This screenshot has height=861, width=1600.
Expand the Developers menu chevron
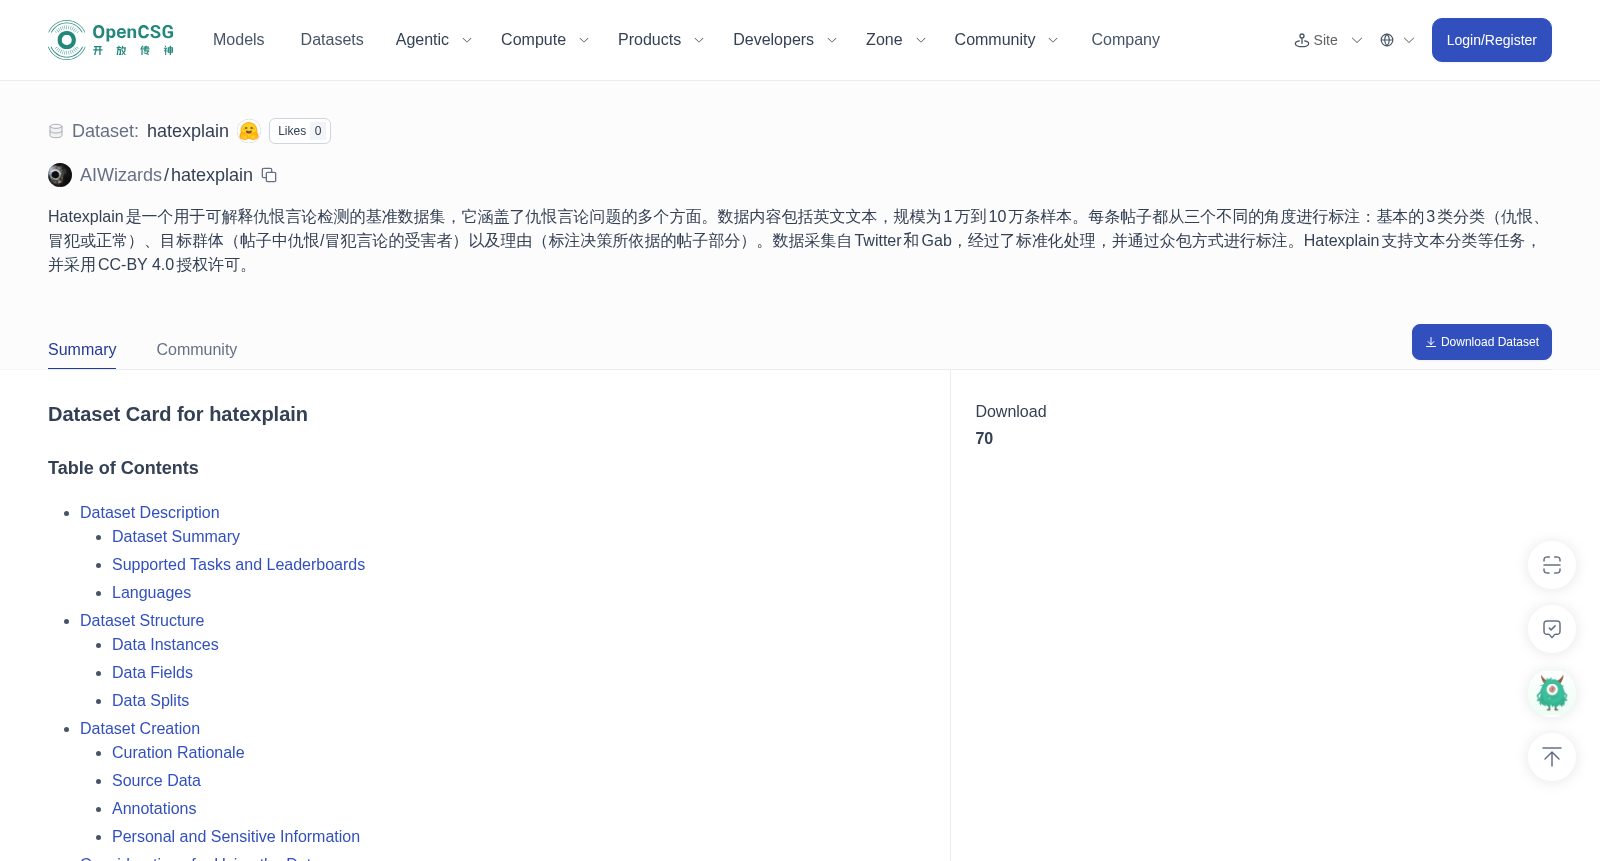click(831, 40)
